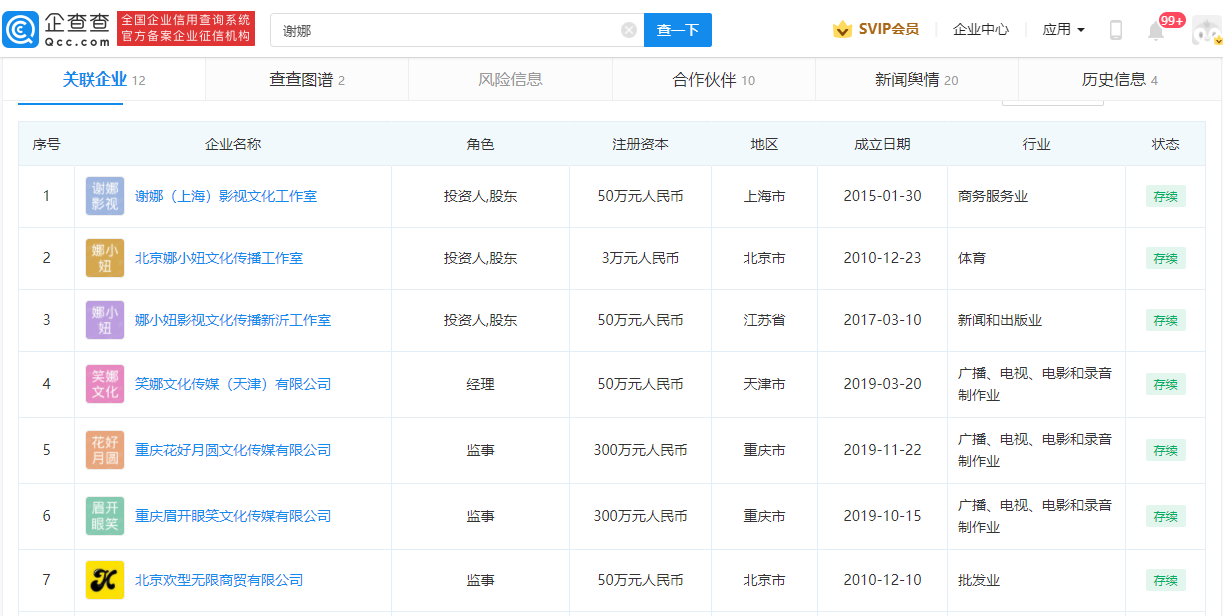Image resolution: width=1223 pixels, height=616 pixels.
Task: Click the user avatar in header
Action: pyautogui.click(x=1206, y=30)
